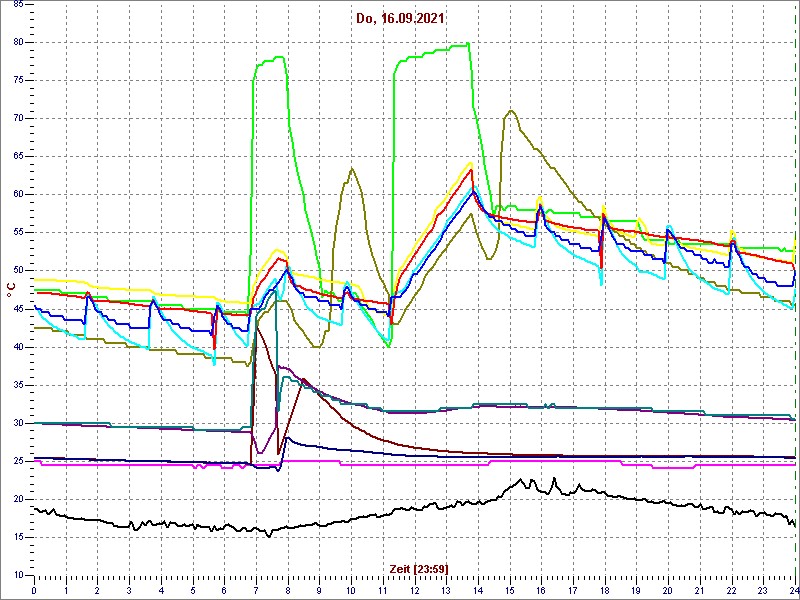Pick hour 19 on the time axis
Image resolution: width=800 pixels, height=600 pixels.
point(637,589)
